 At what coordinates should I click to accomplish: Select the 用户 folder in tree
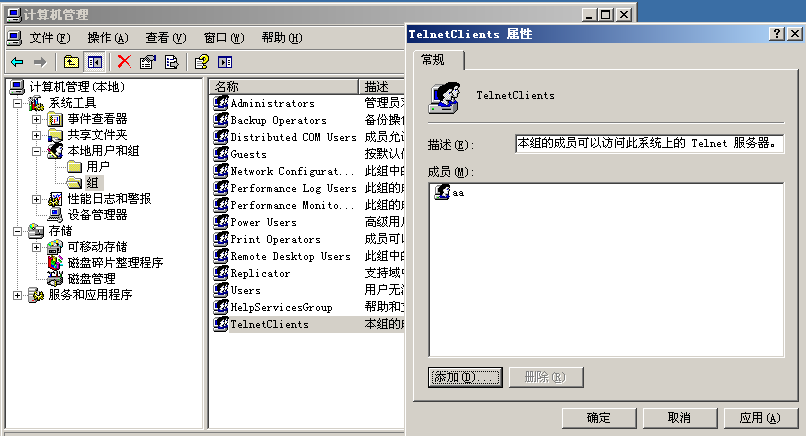(98, 167)
